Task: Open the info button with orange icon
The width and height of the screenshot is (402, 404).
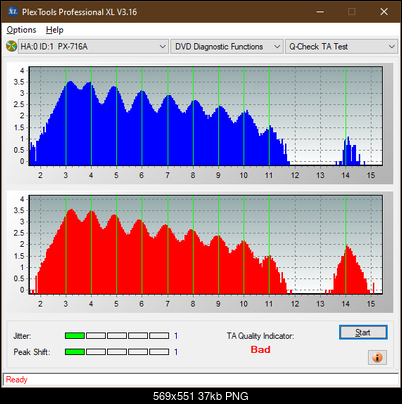Action: (x=377, y=358)
